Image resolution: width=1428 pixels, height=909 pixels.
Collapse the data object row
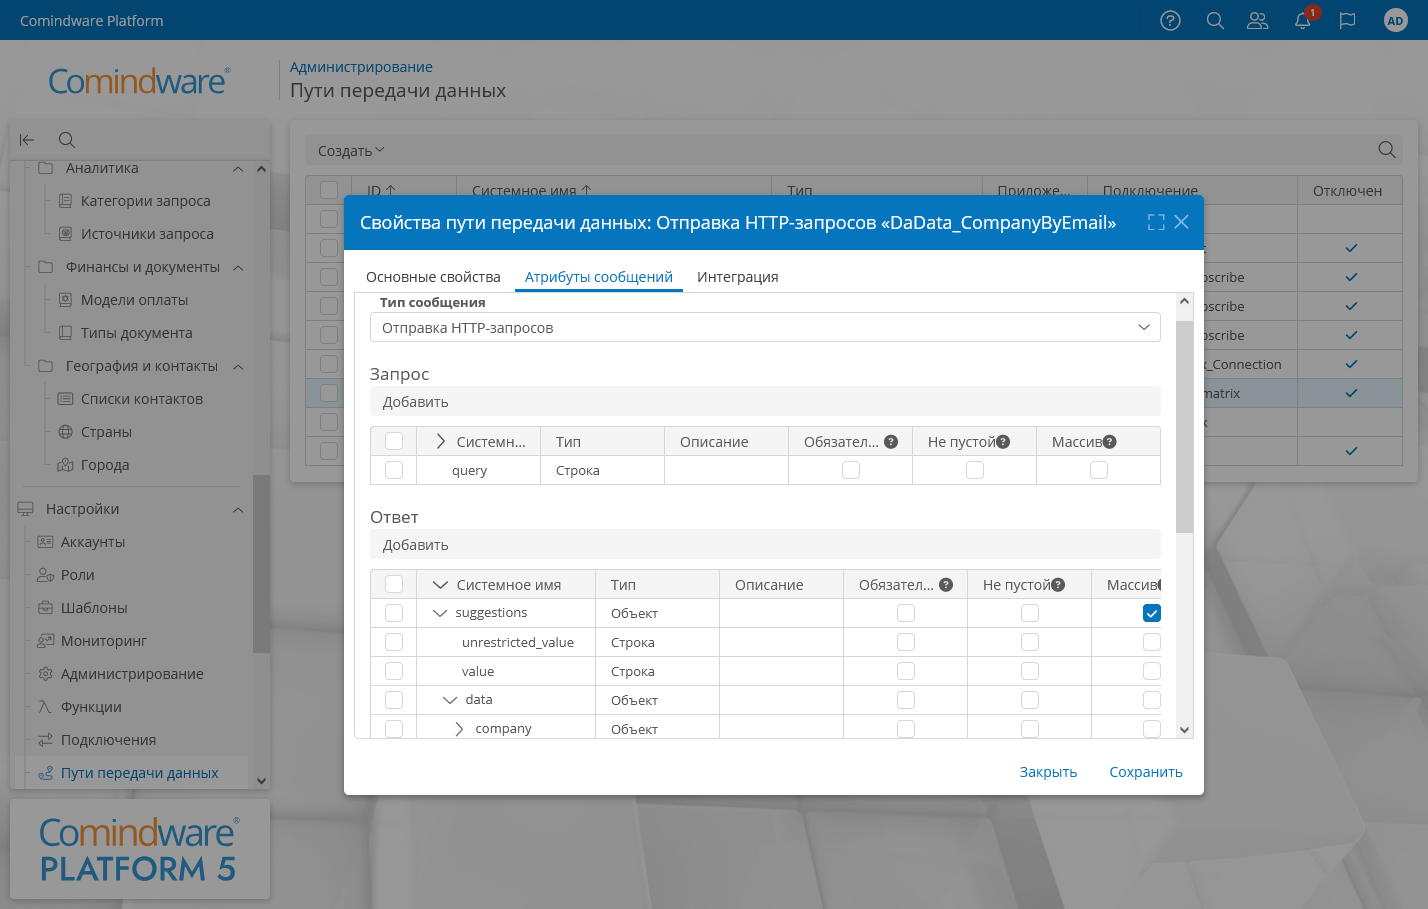450,700
